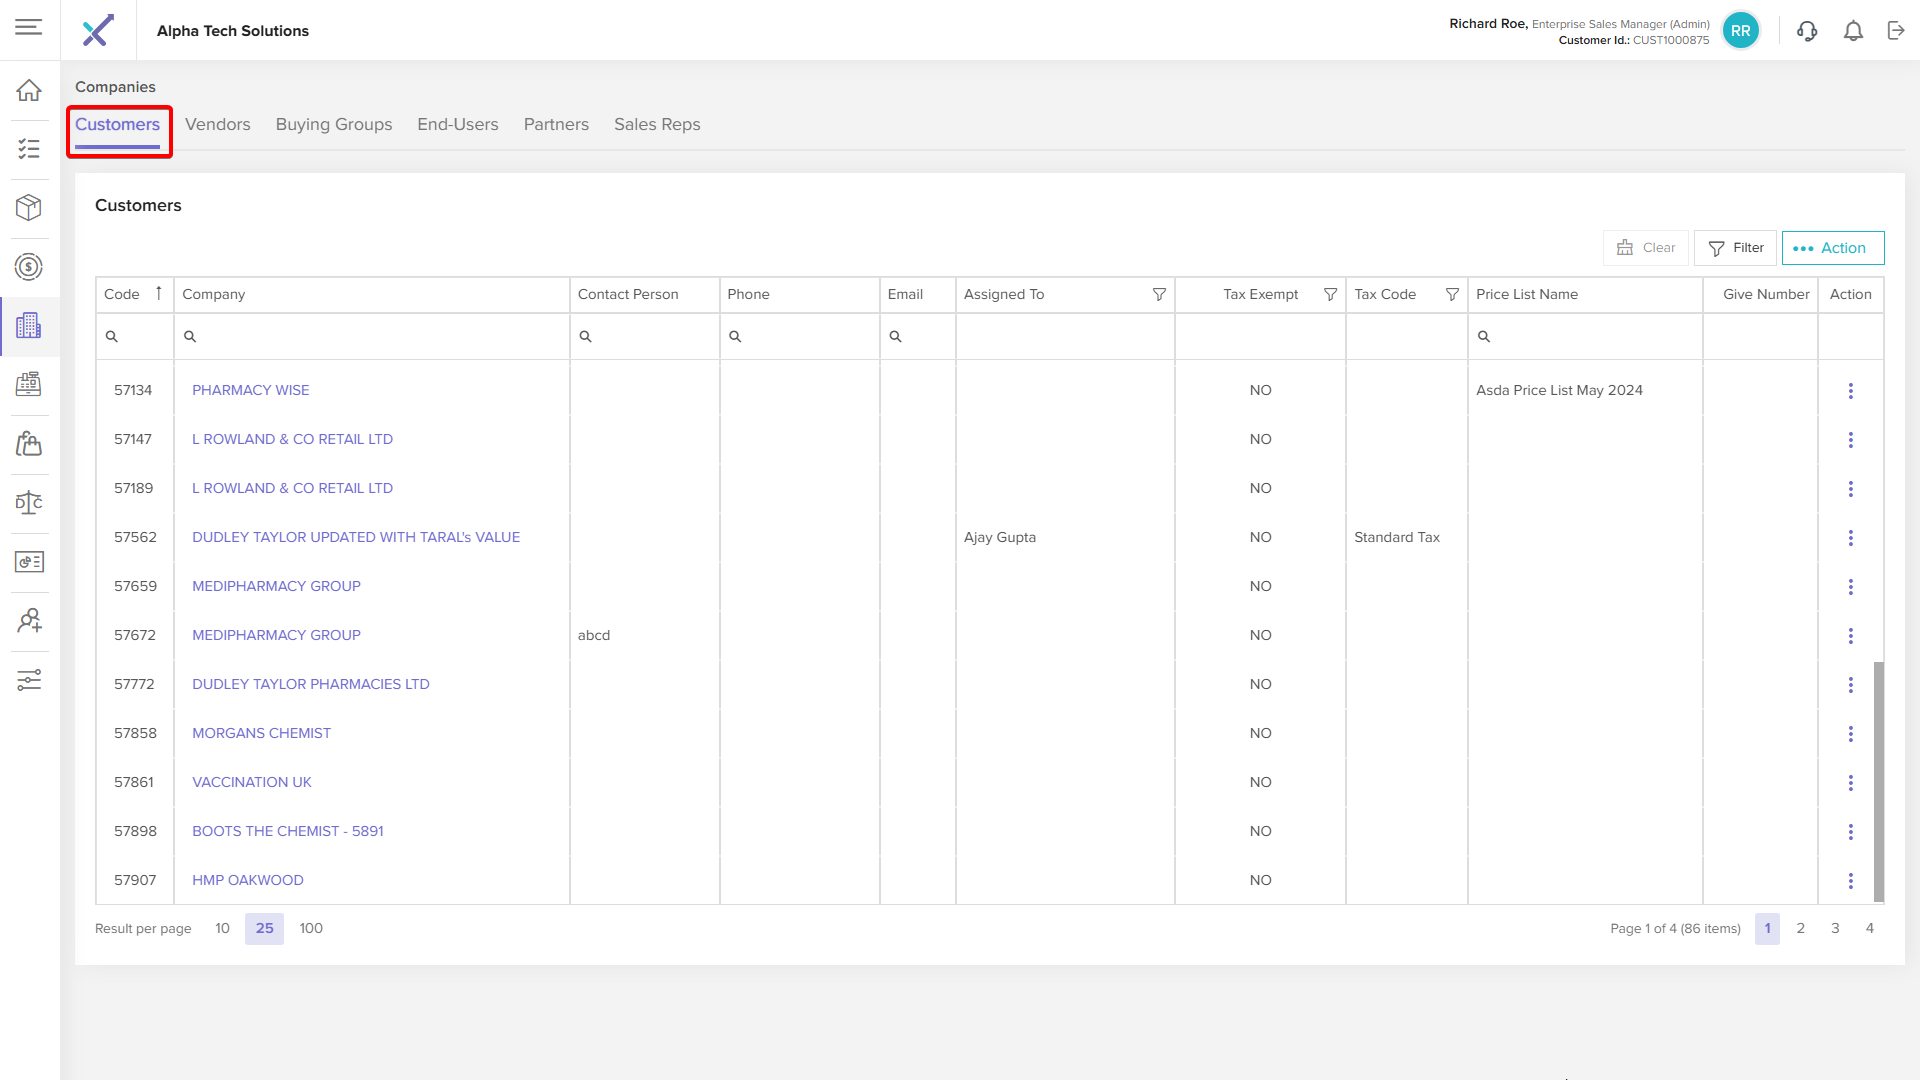This screenshot has width=1920, height=1080.
Task: Open the hamburger menu icon
Action: pos(28,28)
